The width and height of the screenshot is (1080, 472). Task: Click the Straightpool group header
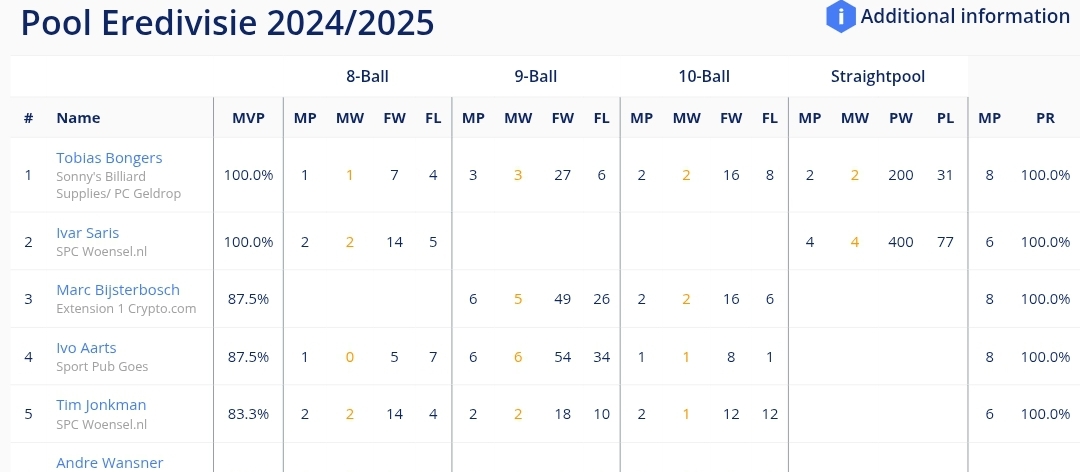click(878, 76)
